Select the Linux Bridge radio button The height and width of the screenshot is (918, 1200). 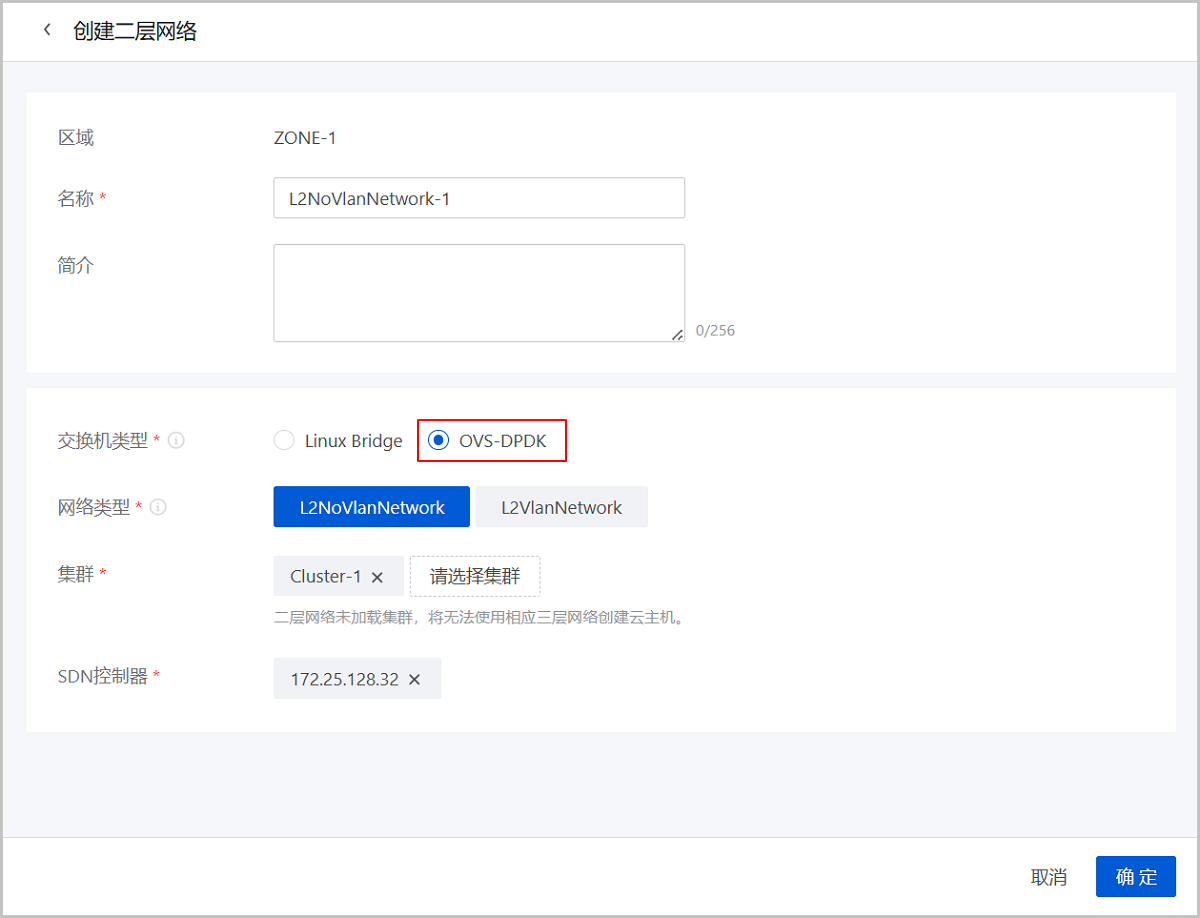284,440
